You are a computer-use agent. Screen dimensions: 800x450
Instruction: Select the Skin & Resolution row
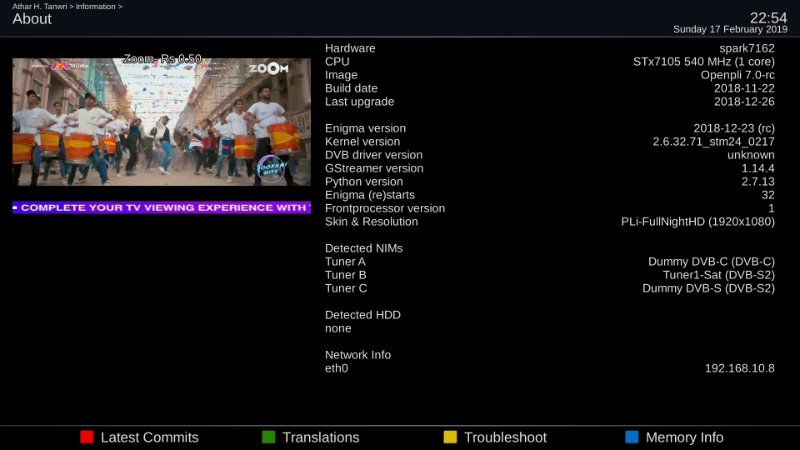[549, 222]
